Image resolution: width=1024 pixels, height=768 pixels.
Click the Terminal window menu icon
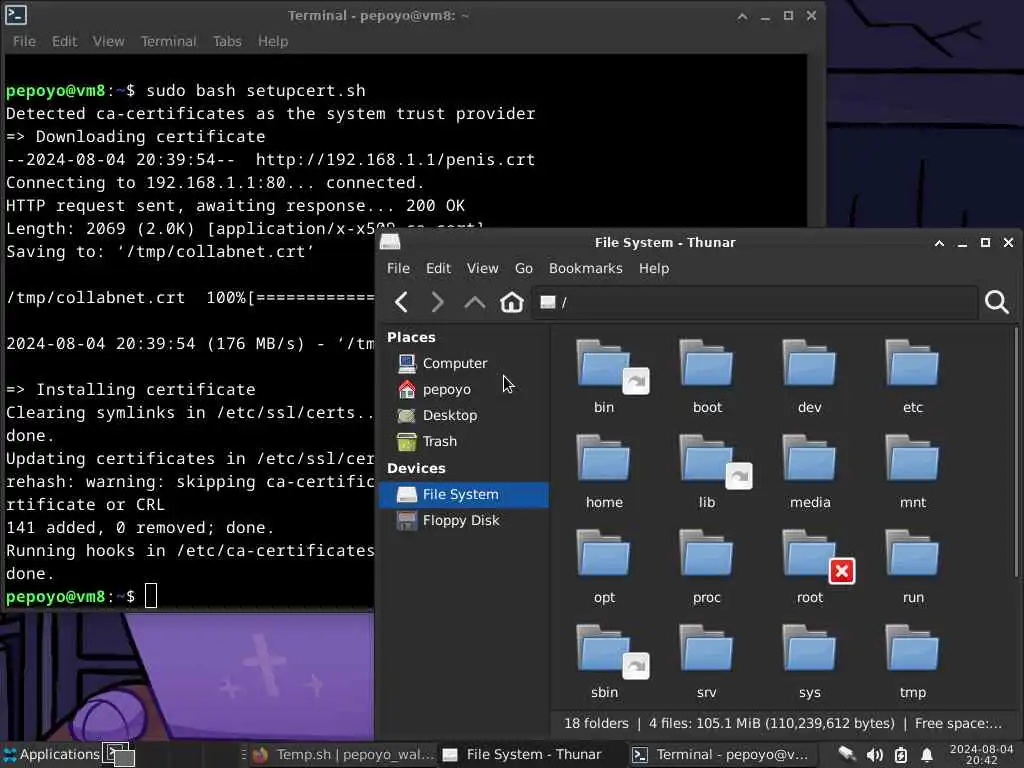pos(16,14)
